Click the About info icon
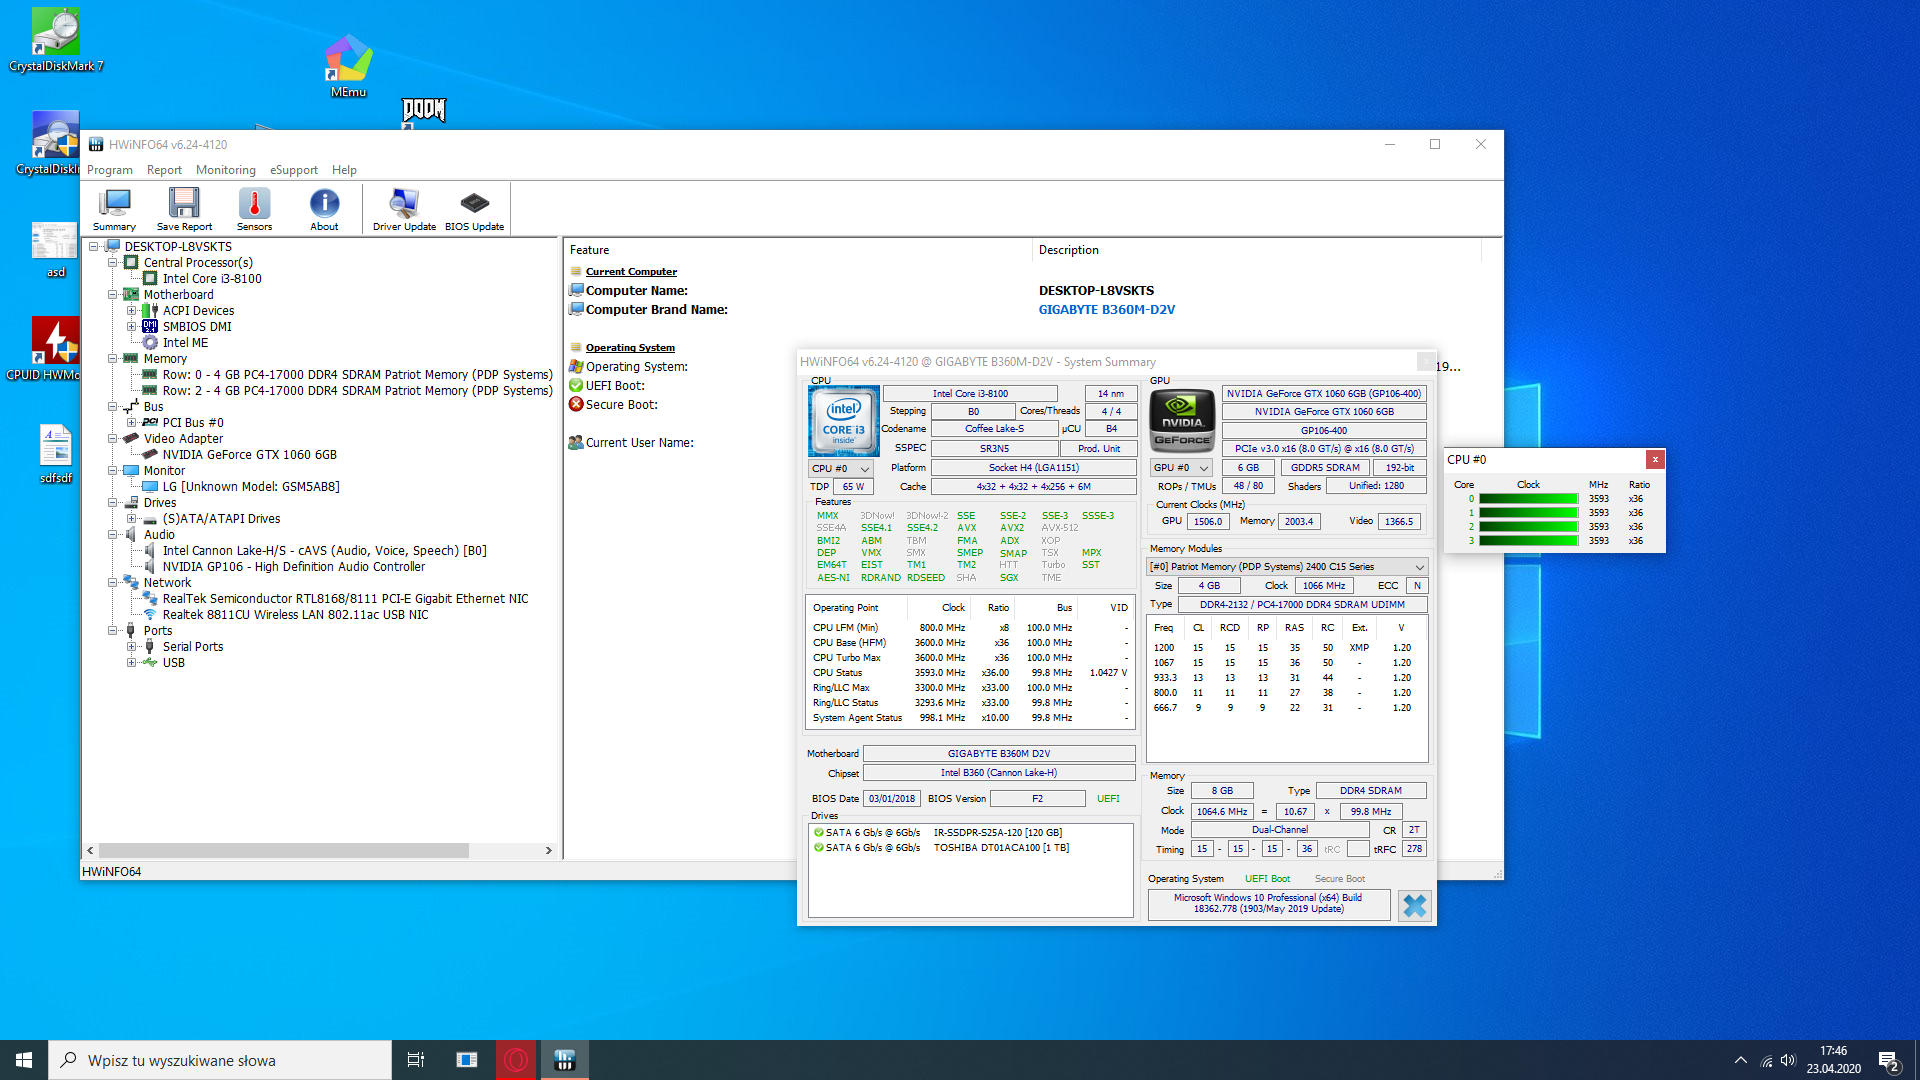 tap(324, 210)
